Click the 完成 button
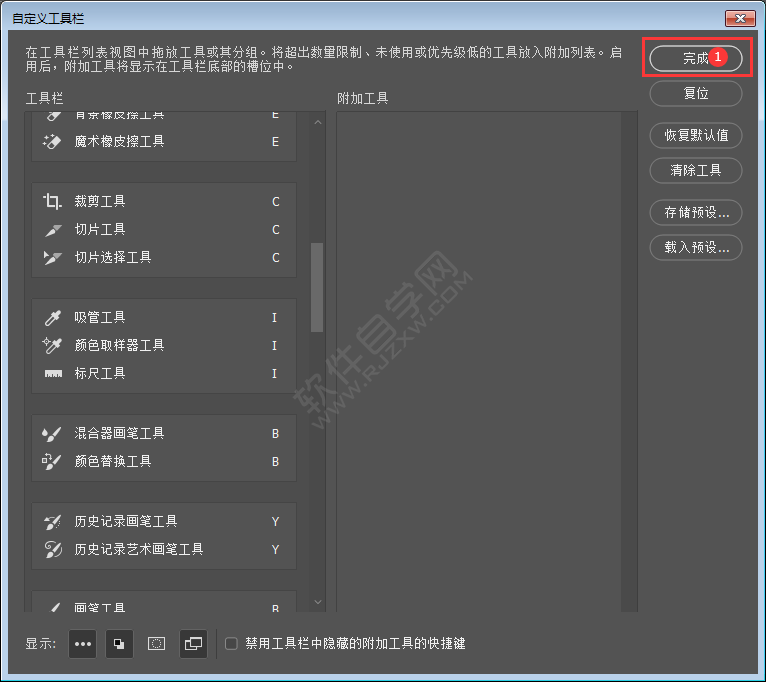 pyautogui.click(x=695, y=59)
